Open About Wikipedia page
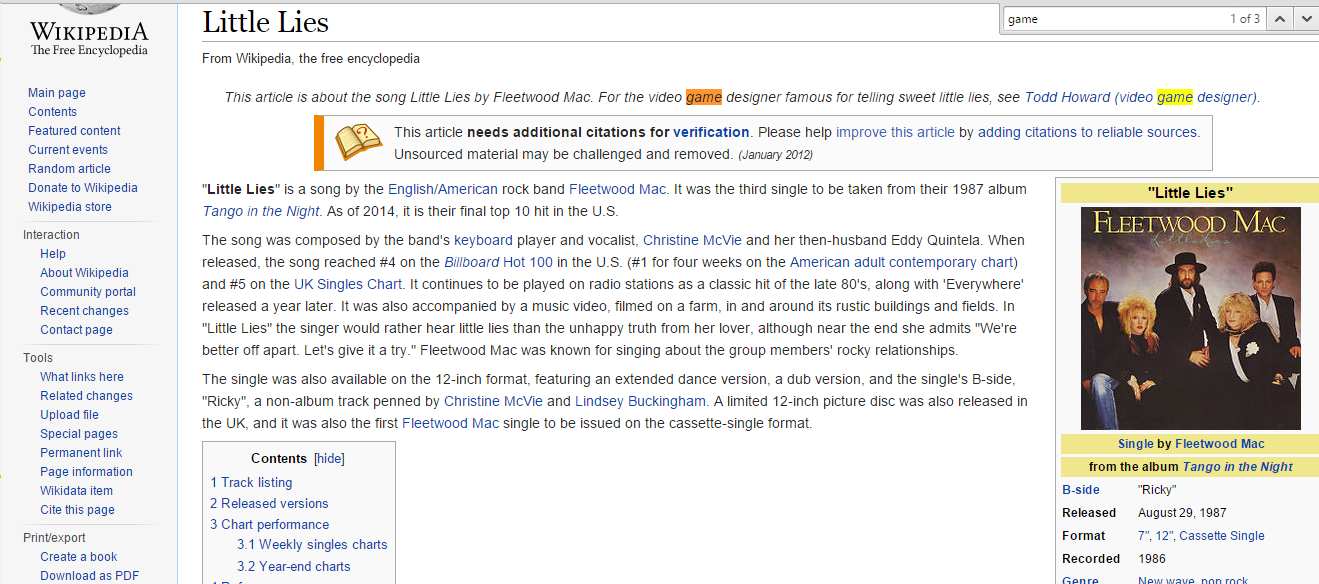This screenshot has height=584, width=1319. [x=84, y=273]
